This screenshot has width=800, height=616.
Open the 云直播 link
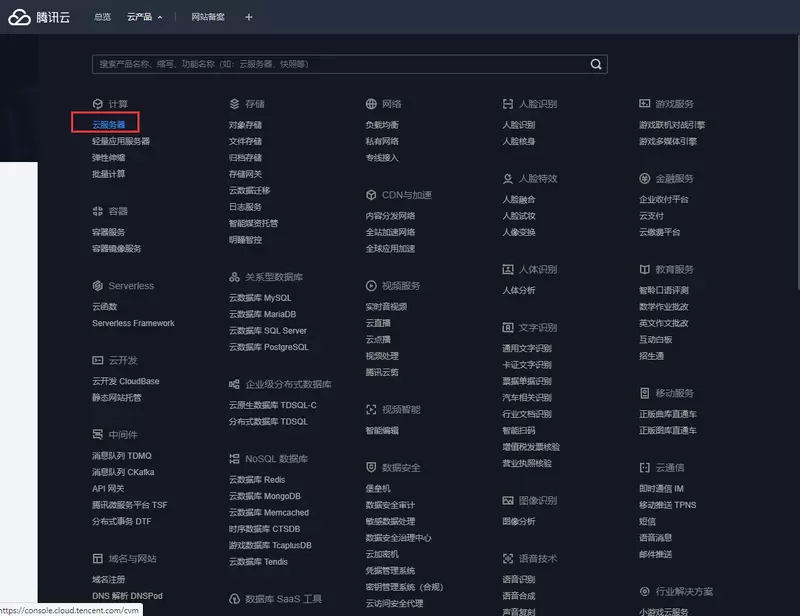click(378, 323)
